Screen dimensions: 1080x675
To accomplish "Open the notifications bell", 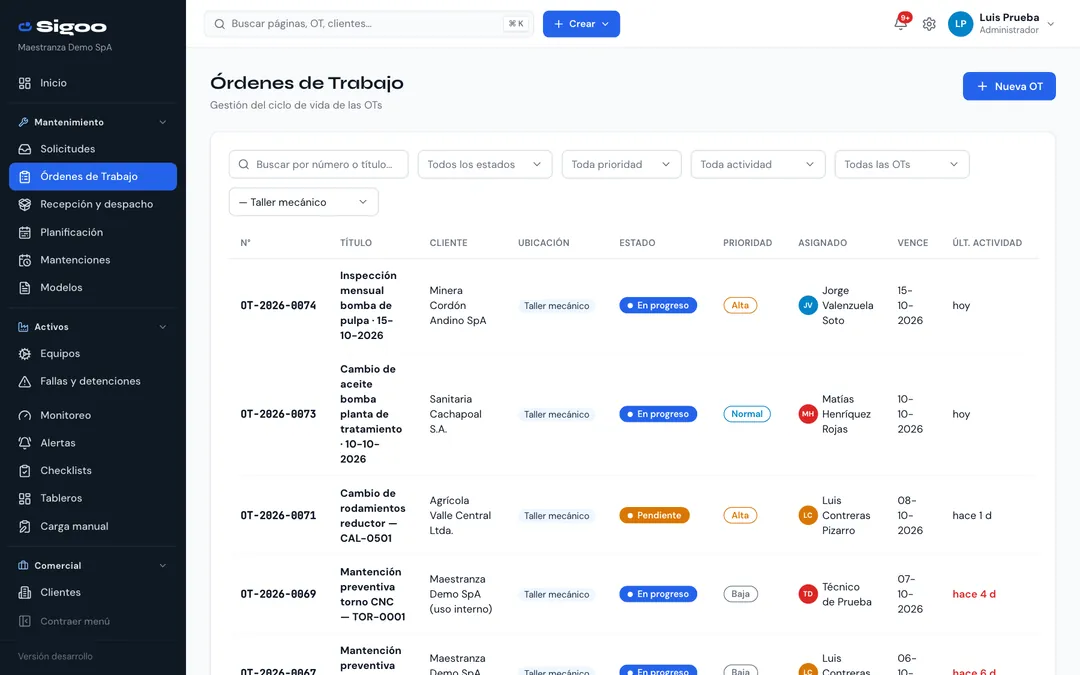I will pyautogui.click(x=900, y=23).
